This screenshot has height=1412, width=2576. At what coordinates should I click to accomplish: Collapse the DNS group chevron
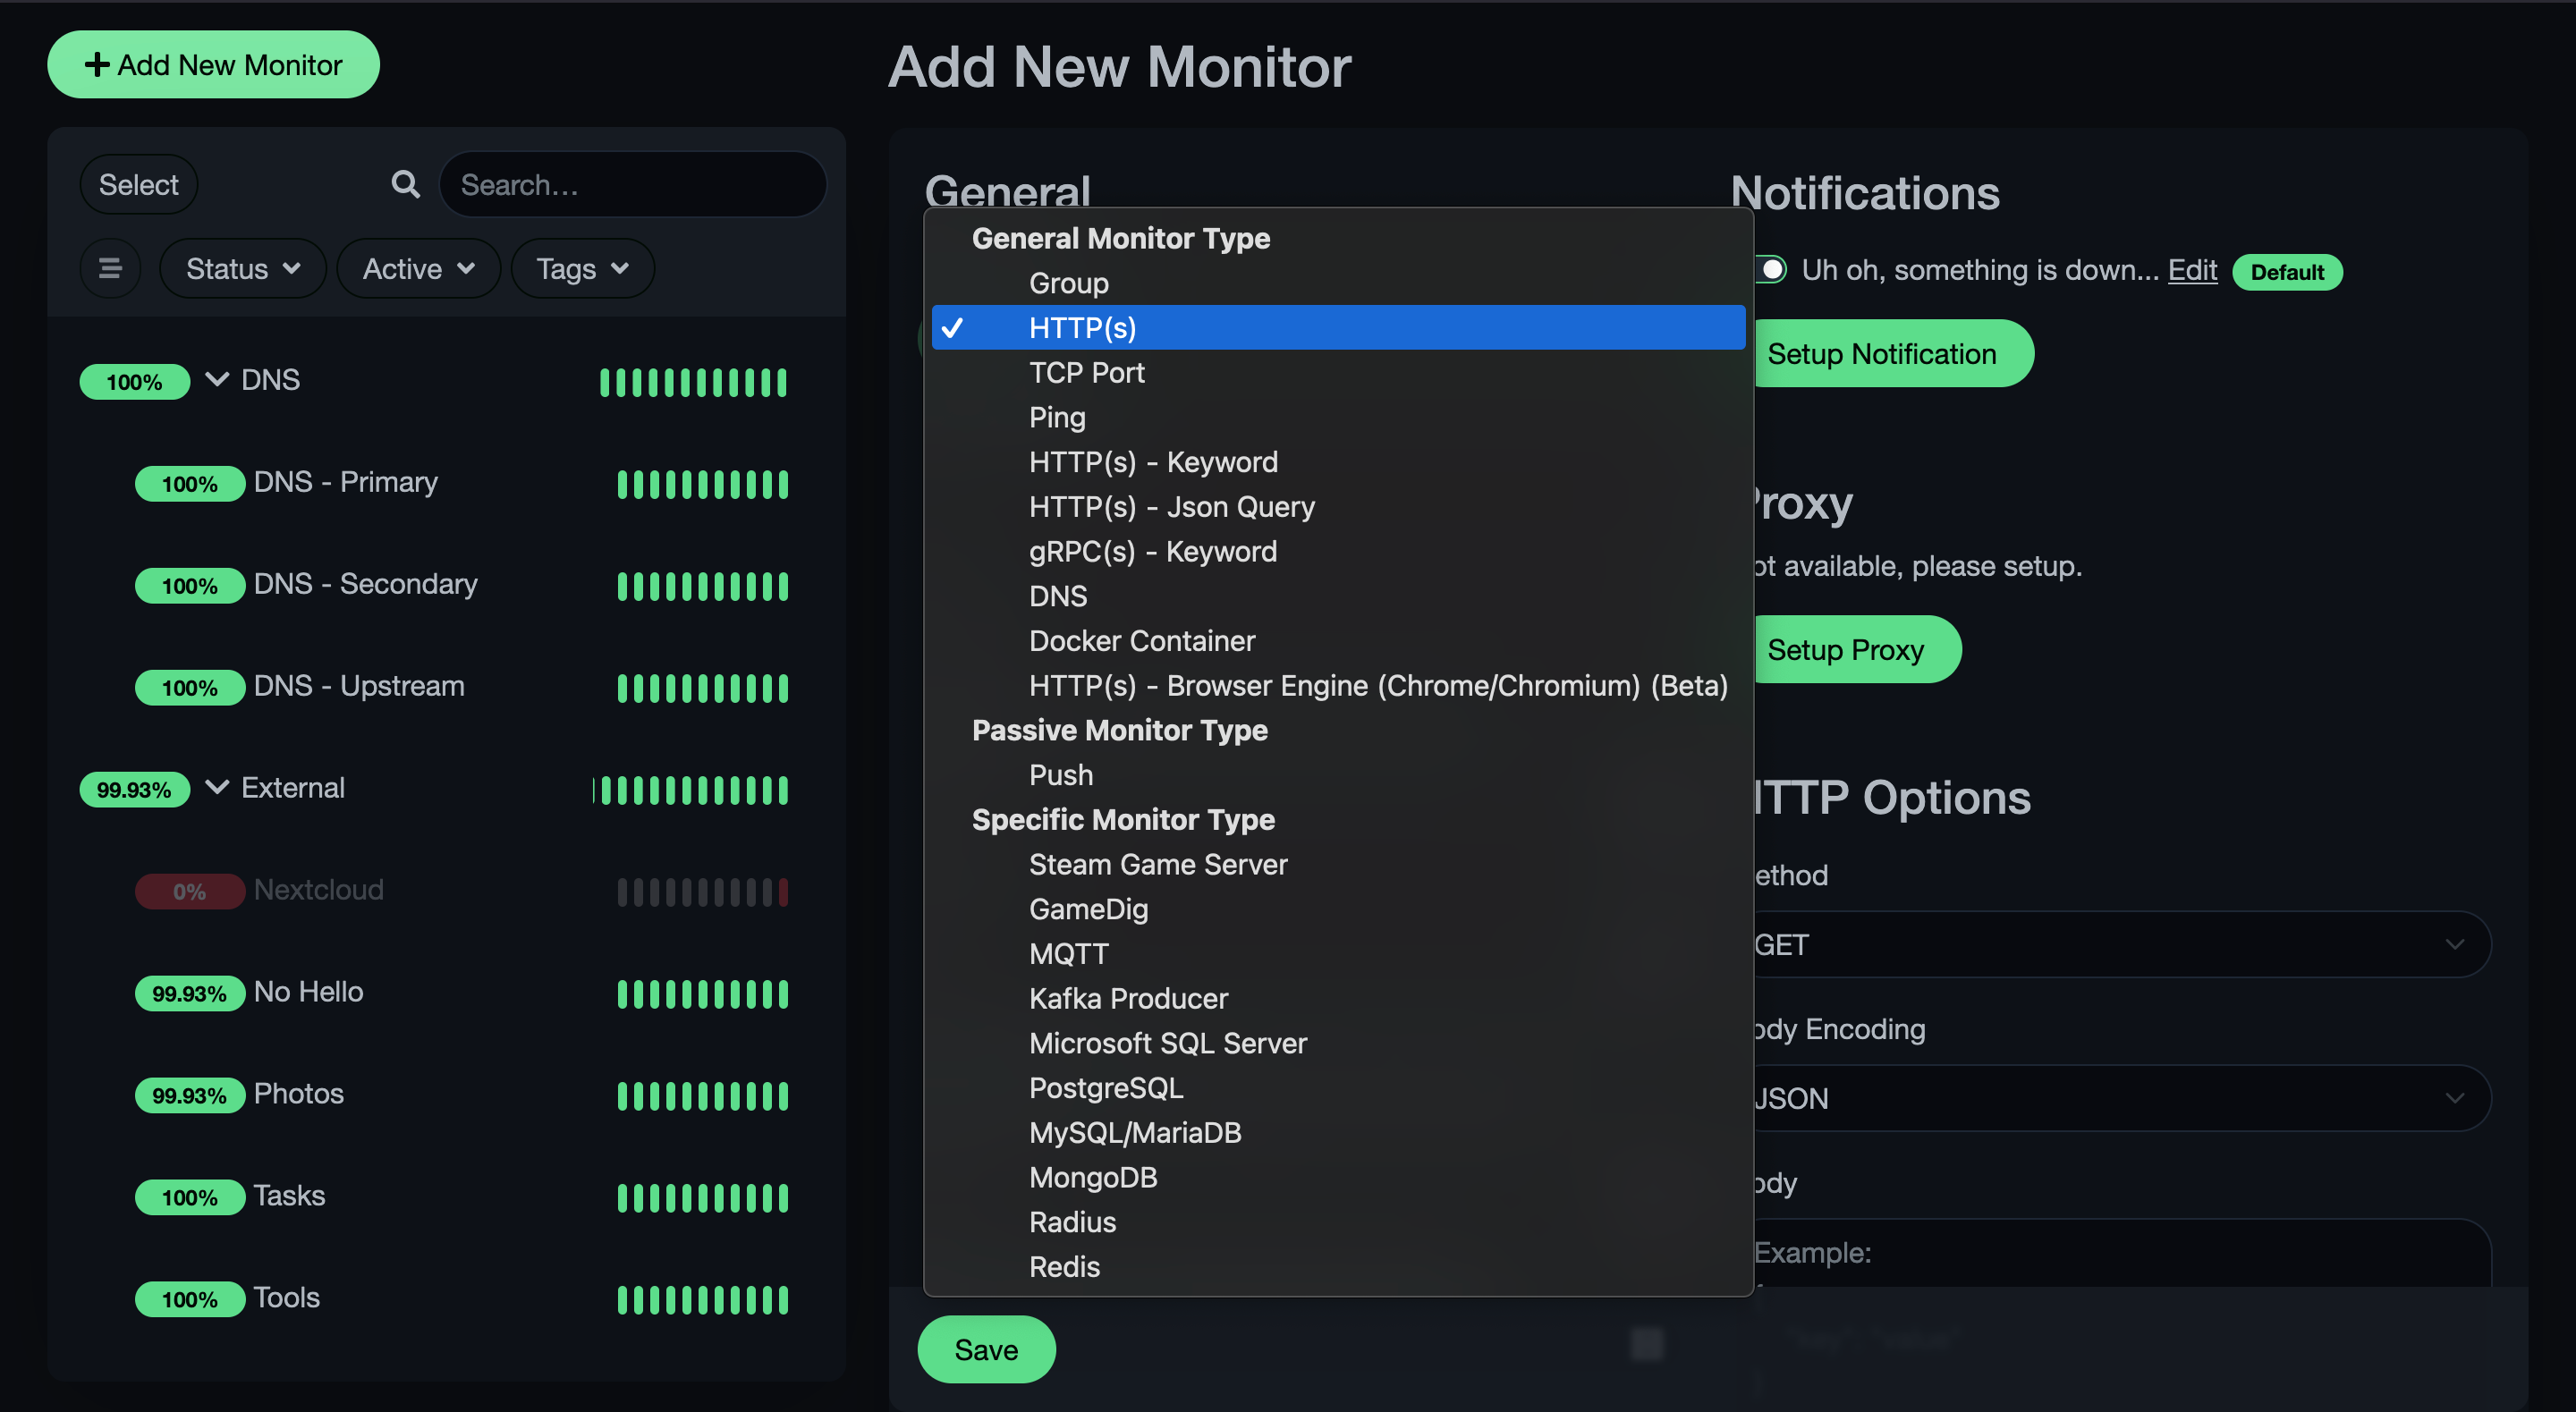point(217,379)
